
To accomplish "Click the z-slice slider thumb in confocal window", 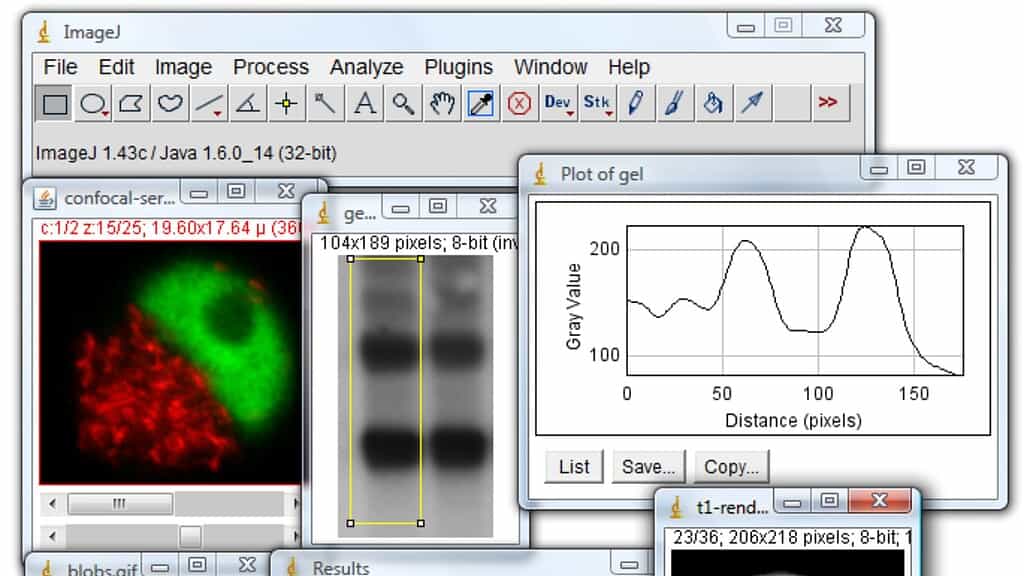I will pos(190,536).
